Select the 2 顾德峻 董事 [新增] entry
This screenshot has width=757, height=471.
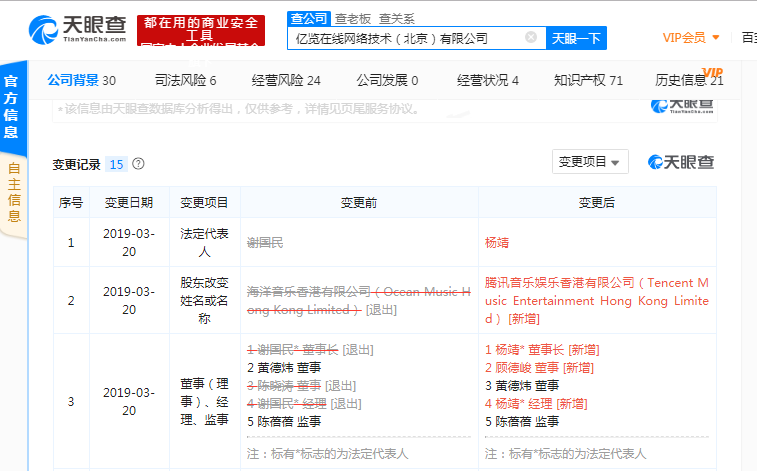tap(539, 368)
